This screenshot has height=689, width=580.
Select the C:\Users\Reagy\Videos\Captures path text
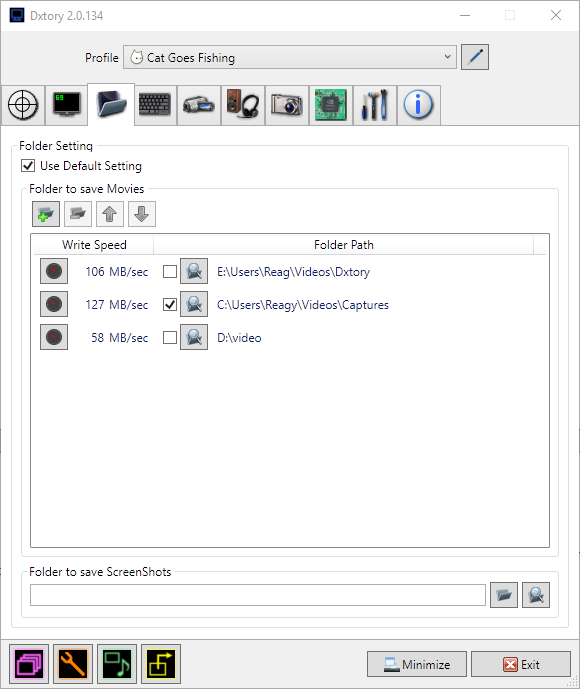[x=303, y=305]
